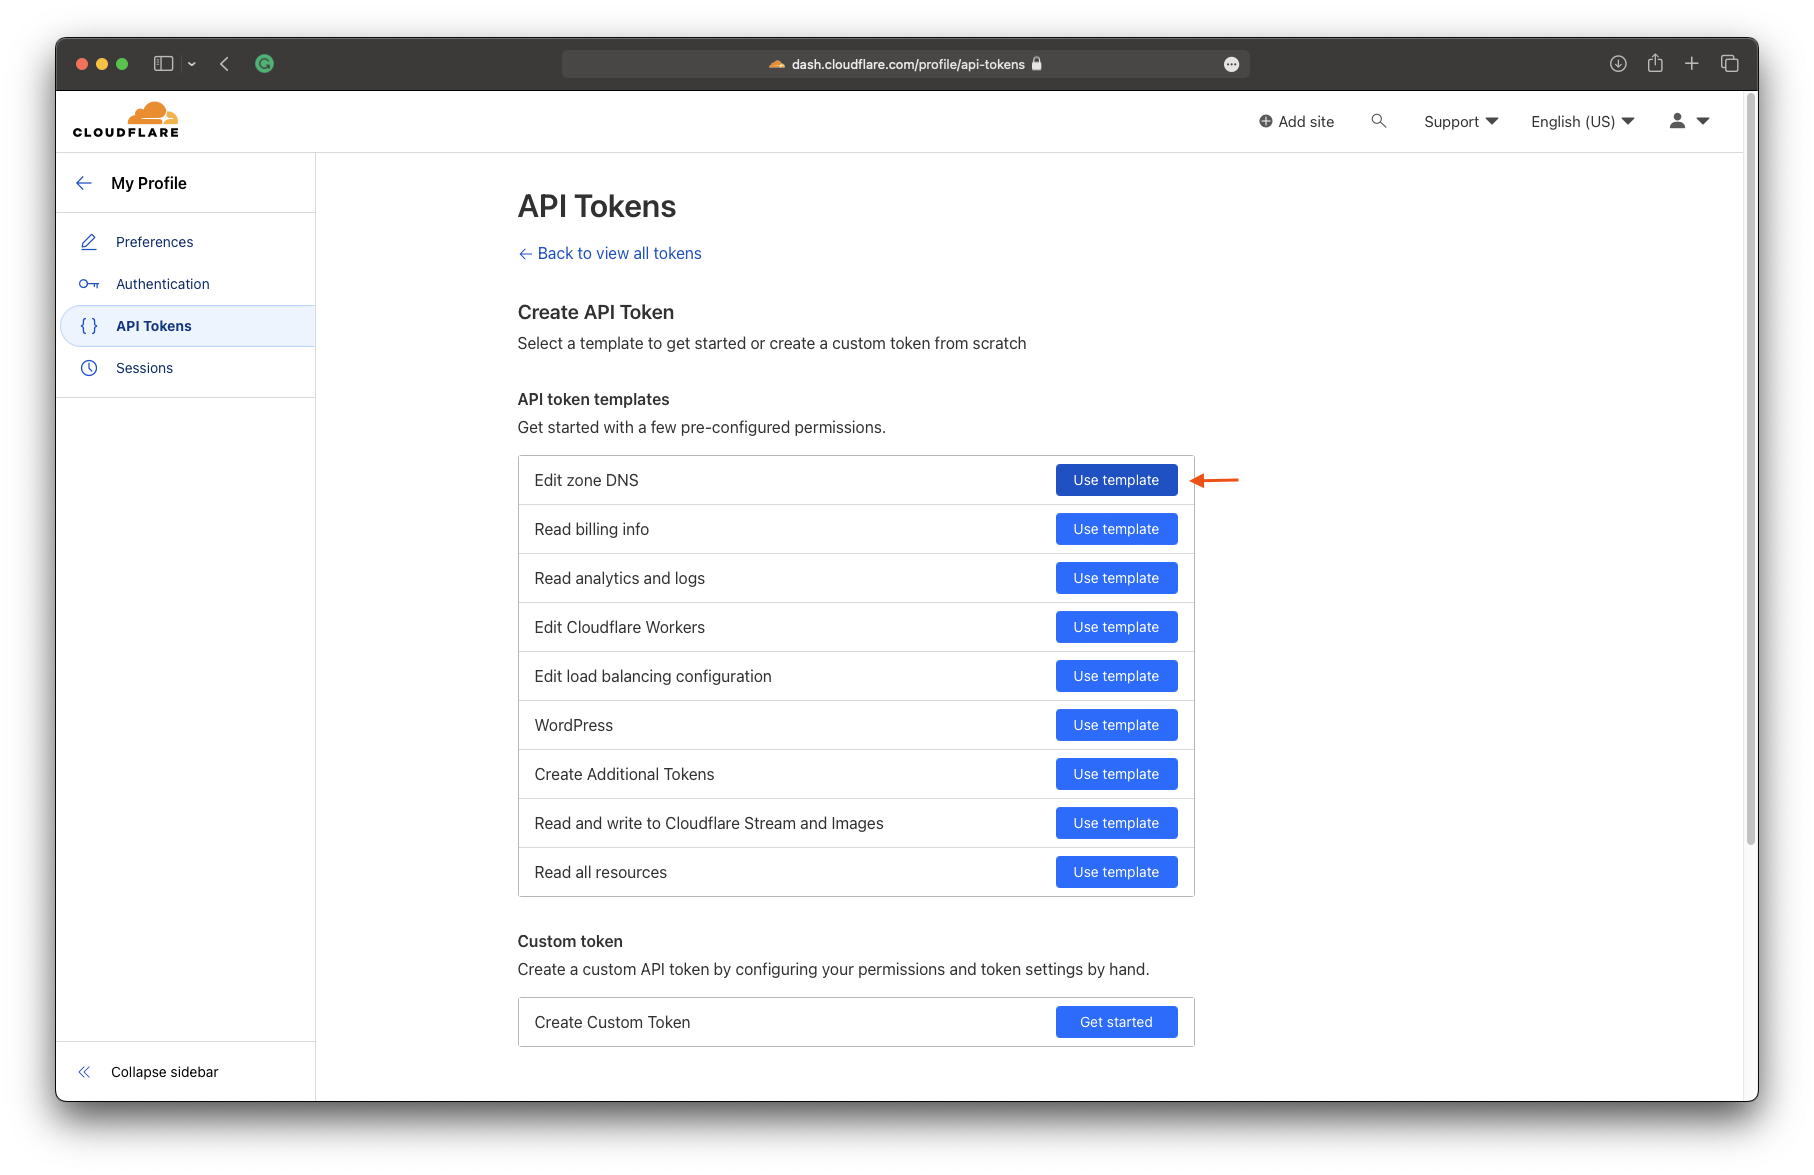Open the English (US) language dropdown

point(1582,121)
